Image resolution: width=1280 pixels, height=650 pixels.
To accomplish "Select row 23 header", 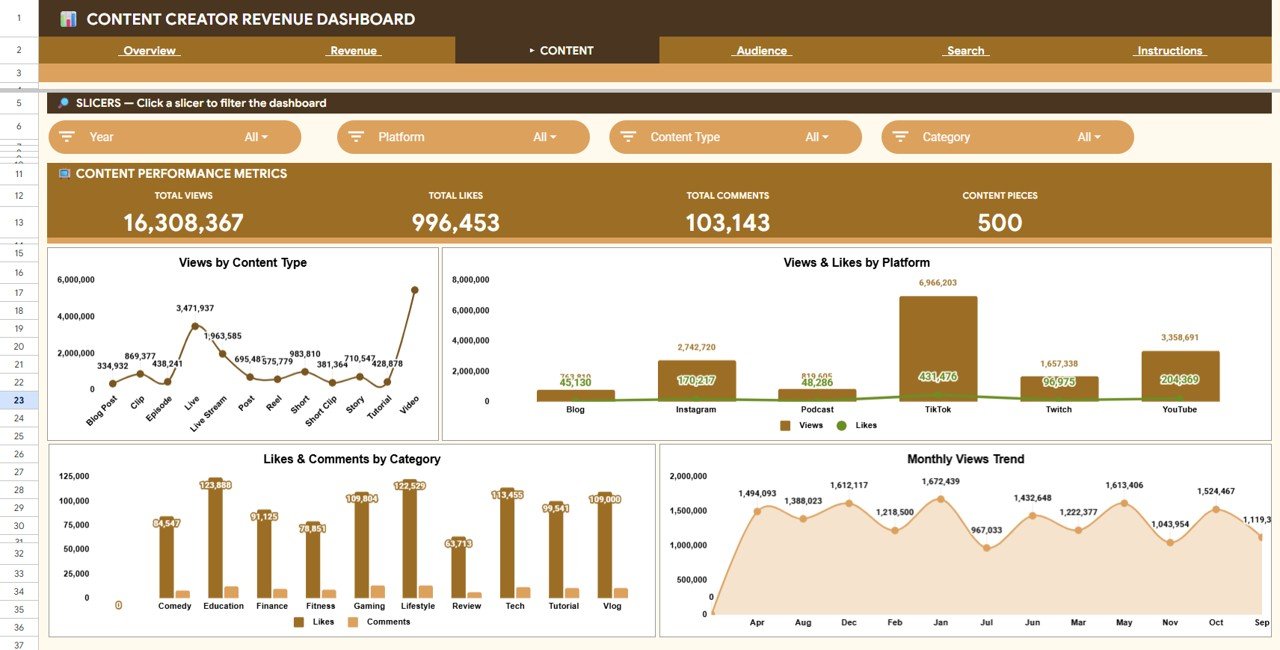I will pyautogui.click(x=19, y=400).
